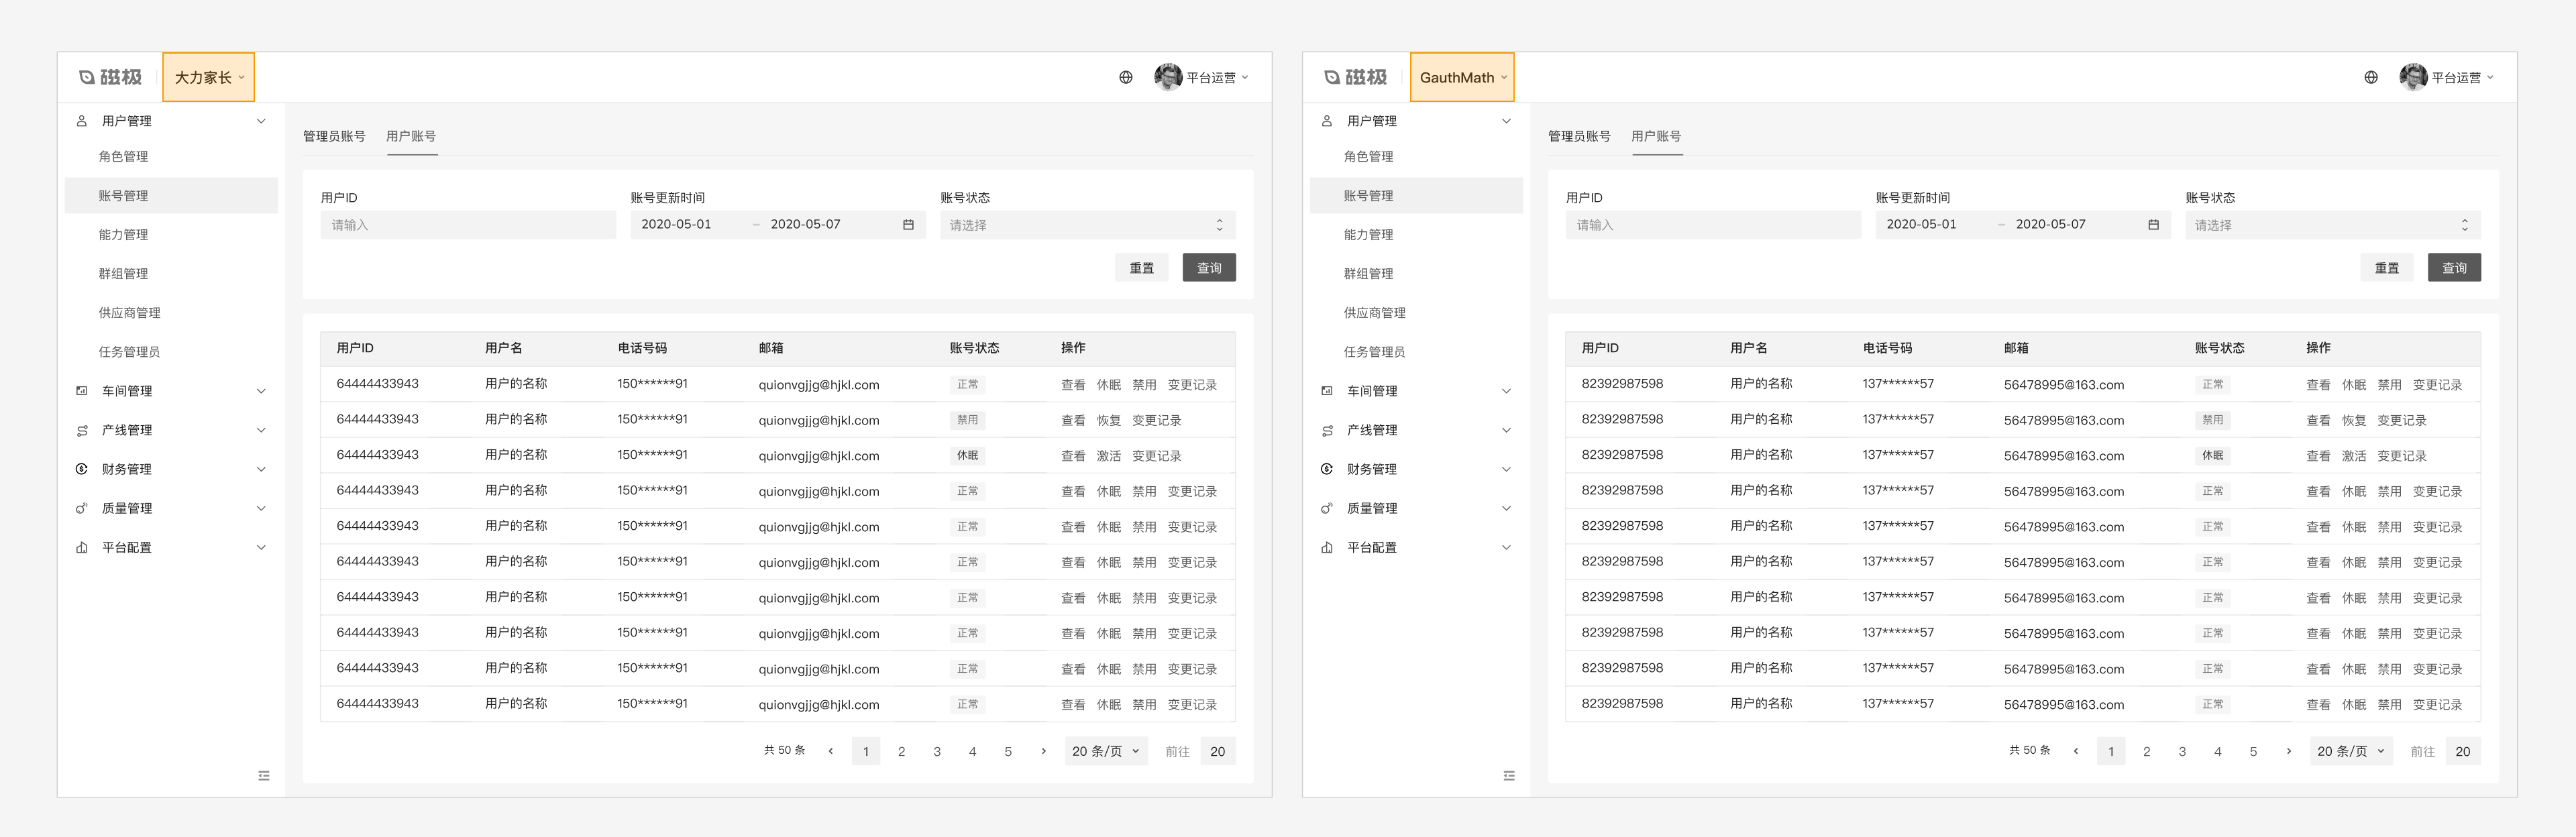Open 大力家长 product switcher dropdown
The image size is (2576, 837).
click(208, 77)
